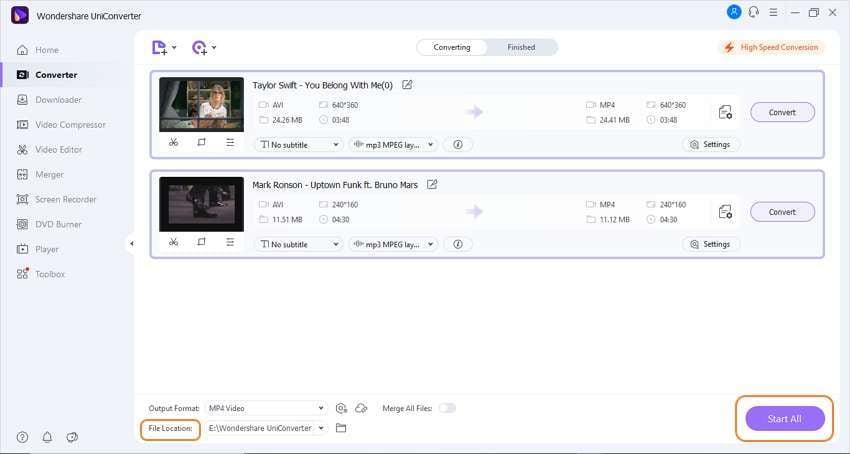Open Settings for the Mark Ronson video

point(710,245)
